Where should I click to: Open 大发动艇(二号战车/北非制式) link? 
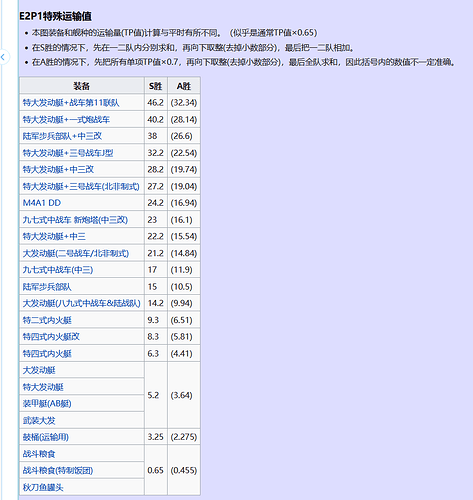point(76,253)
